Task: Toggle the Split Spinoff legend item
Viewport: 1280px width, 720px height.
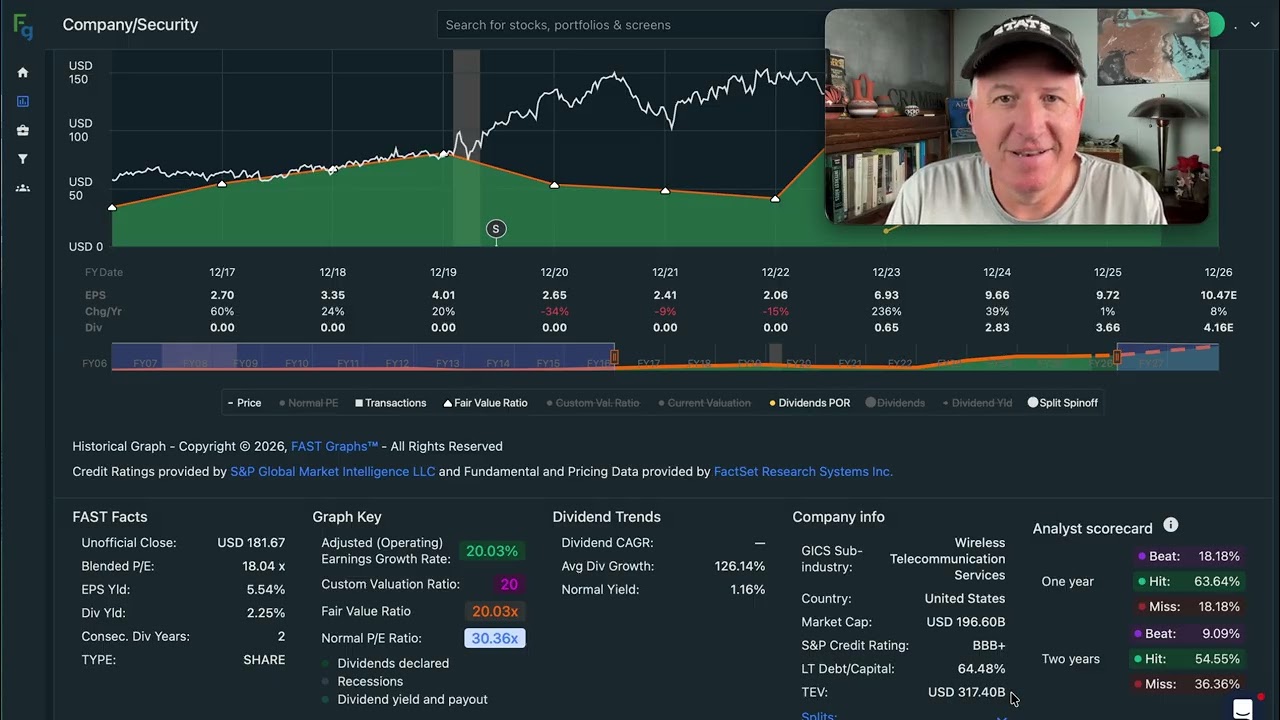Action: click(x=1063, y=403)
